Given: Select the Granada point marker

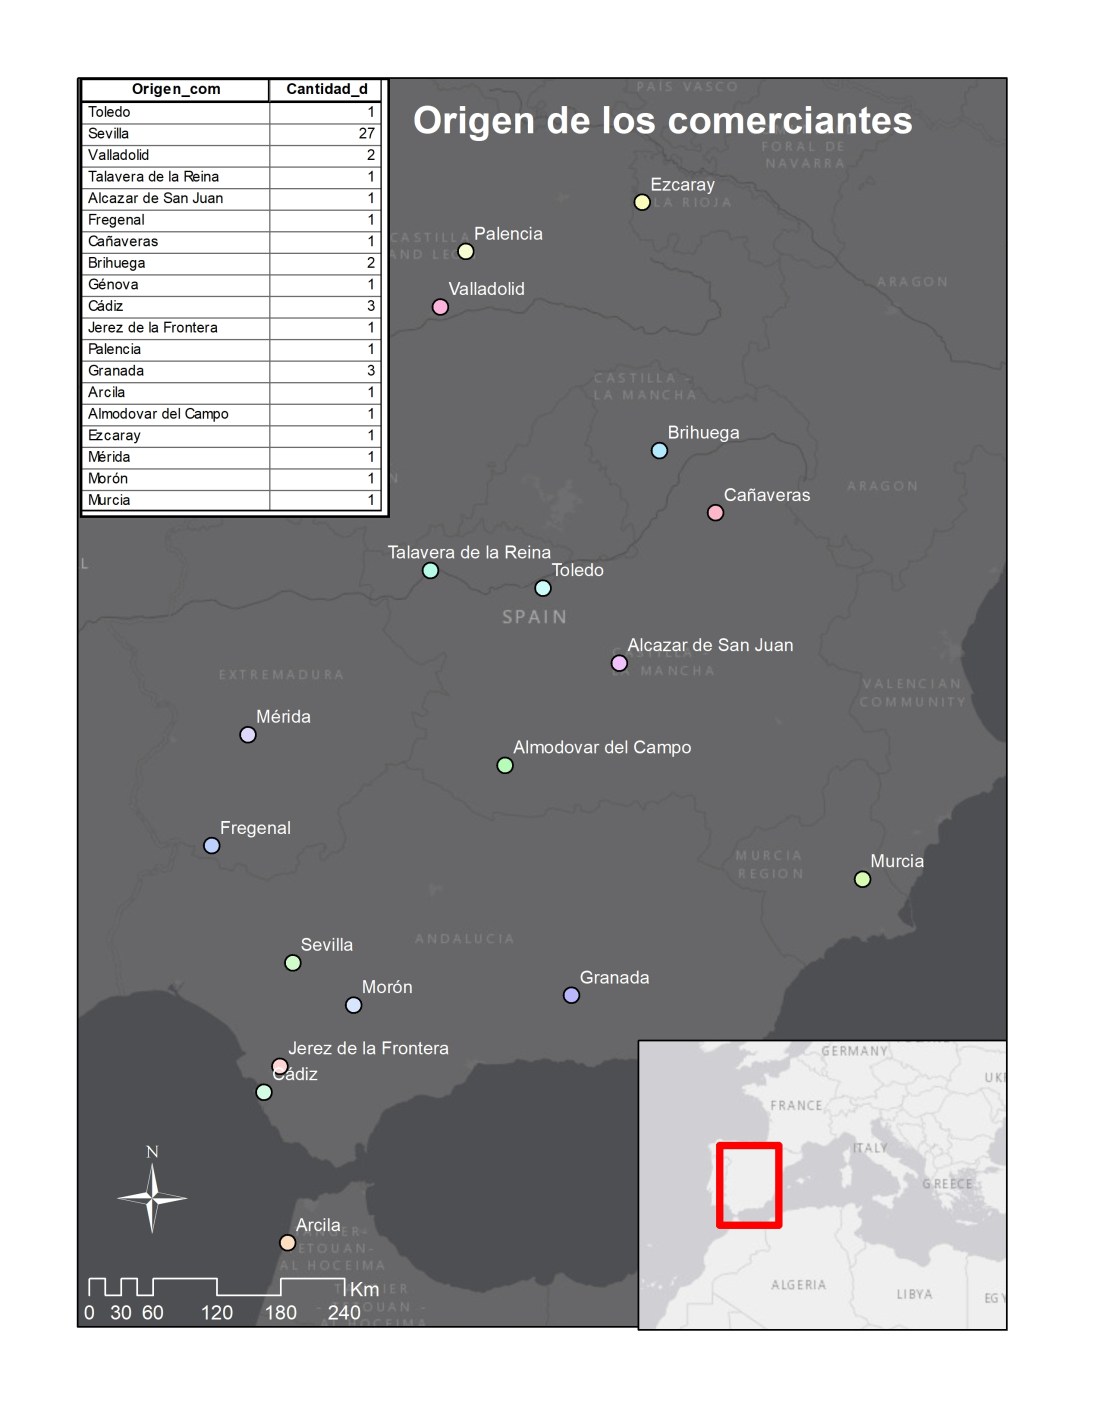Looking at the screenshot, I should (x=571, y=995).
